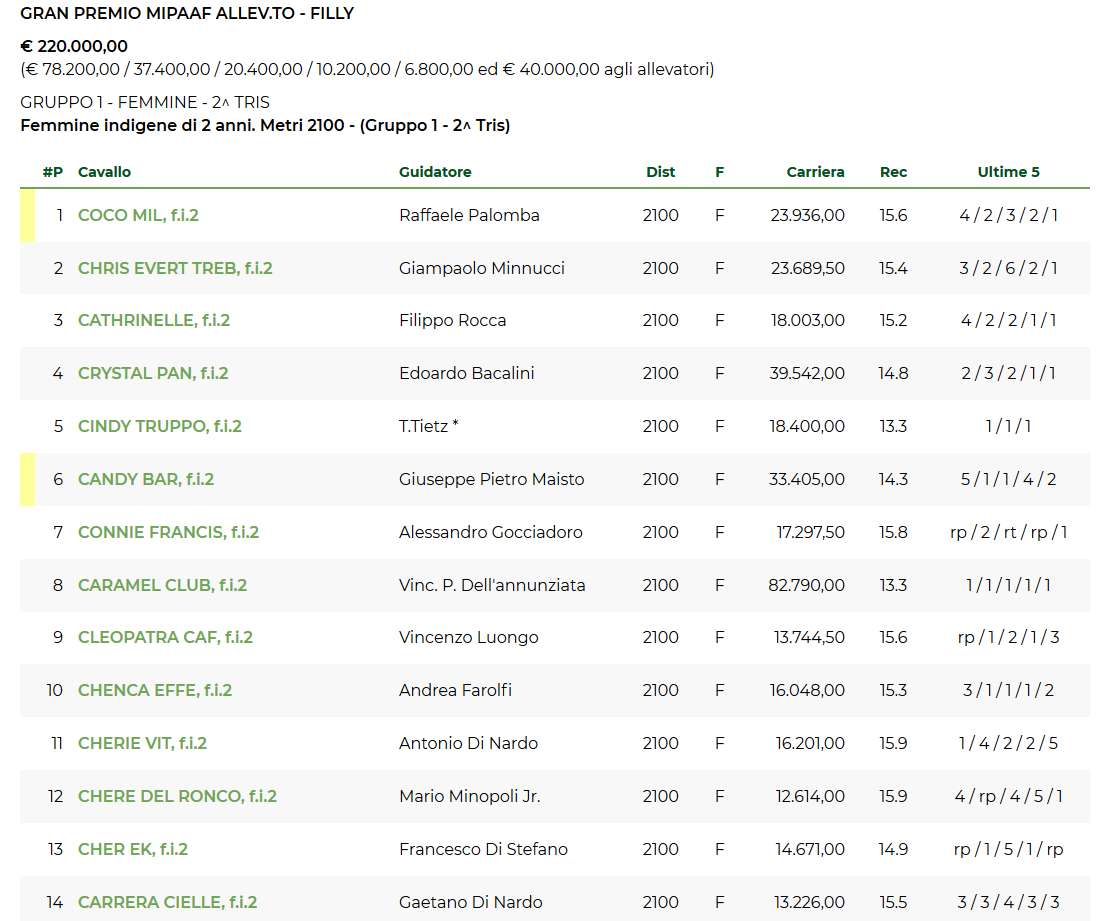Click the Cavallo column header
The width and height of the screenshot is (1111, 921).
tap(104, 172)
